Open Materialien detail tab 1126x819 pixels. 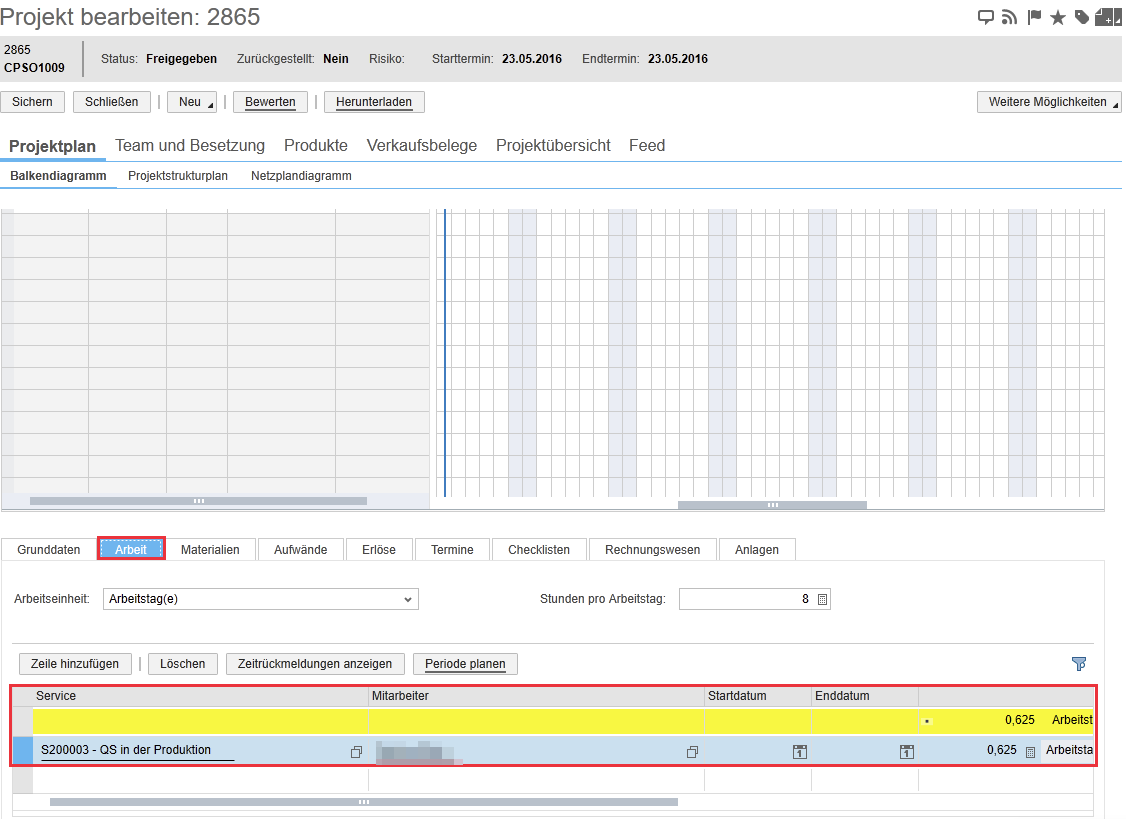210,550
